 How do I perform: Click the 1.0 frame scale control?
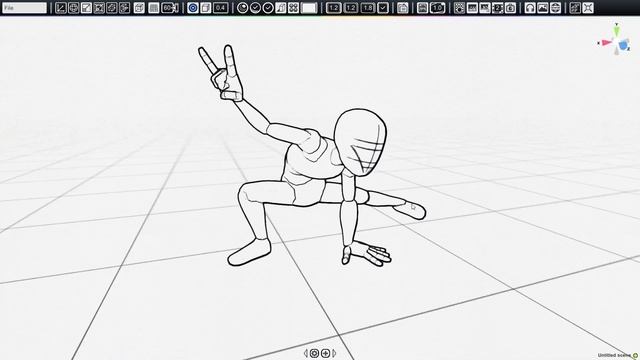437,8
